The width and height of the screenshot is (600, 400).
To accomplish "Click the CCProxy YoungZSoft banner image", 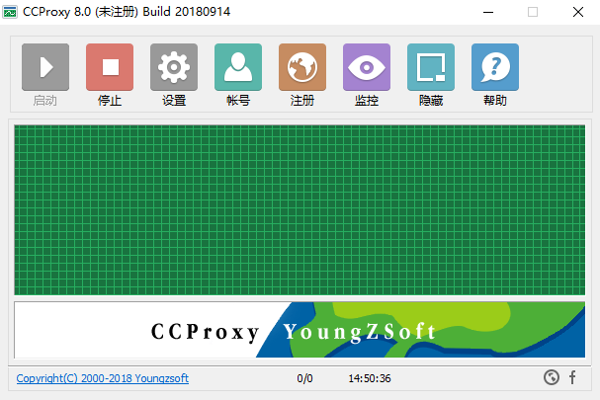I will point(300,329).
